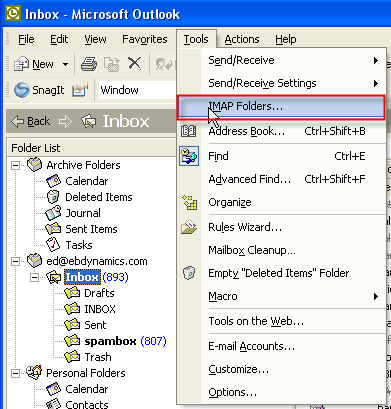Choose Address Book... menu entry
The width and height of the screenshot is (391, 409).
[x=282, y=131]
